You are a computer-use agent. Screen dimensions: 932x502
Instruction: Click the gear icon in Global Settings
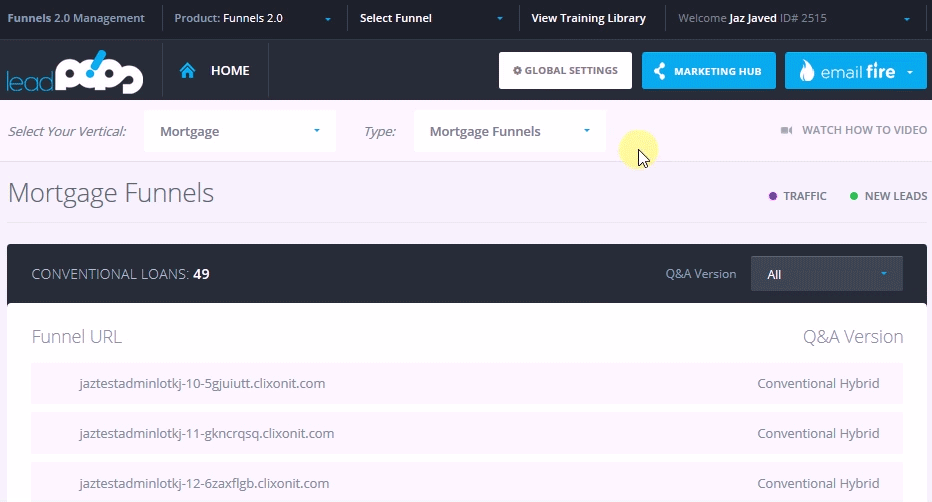click(517, 71)
